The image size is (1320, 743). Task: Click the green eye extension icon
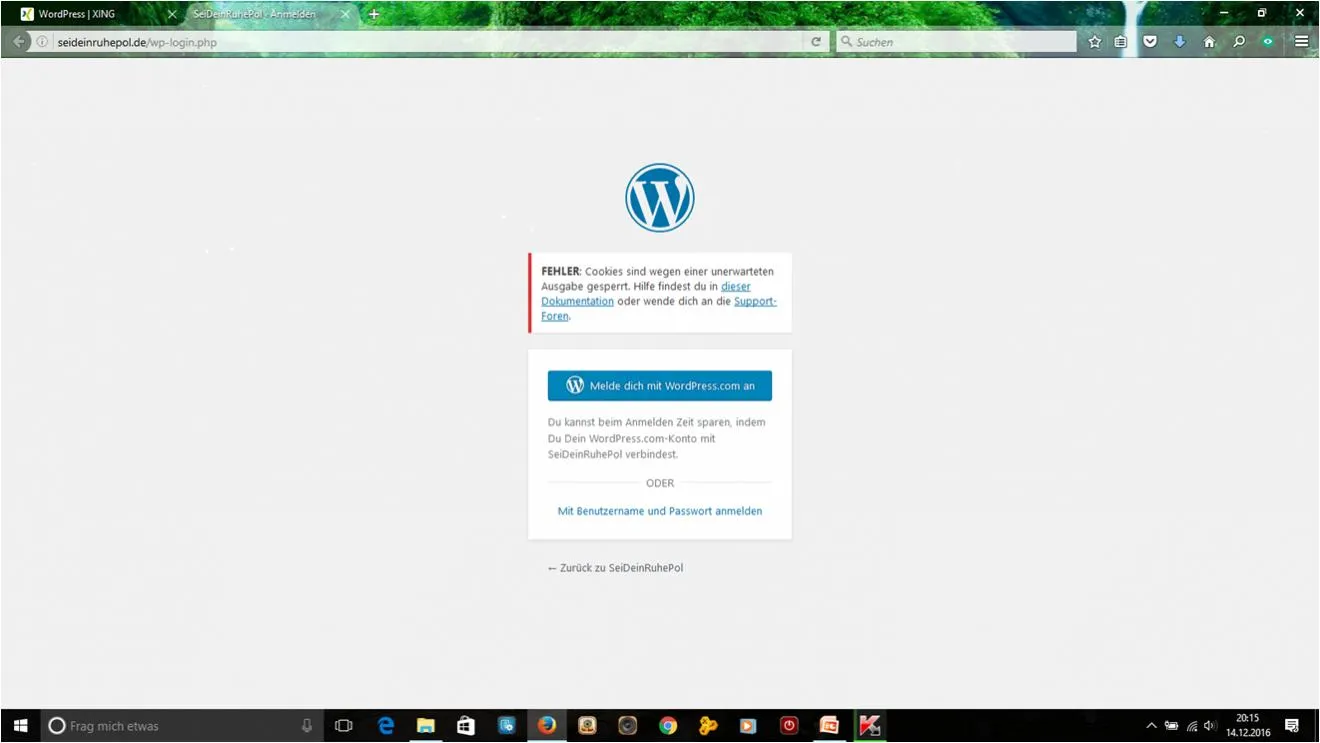point(1268,42)
